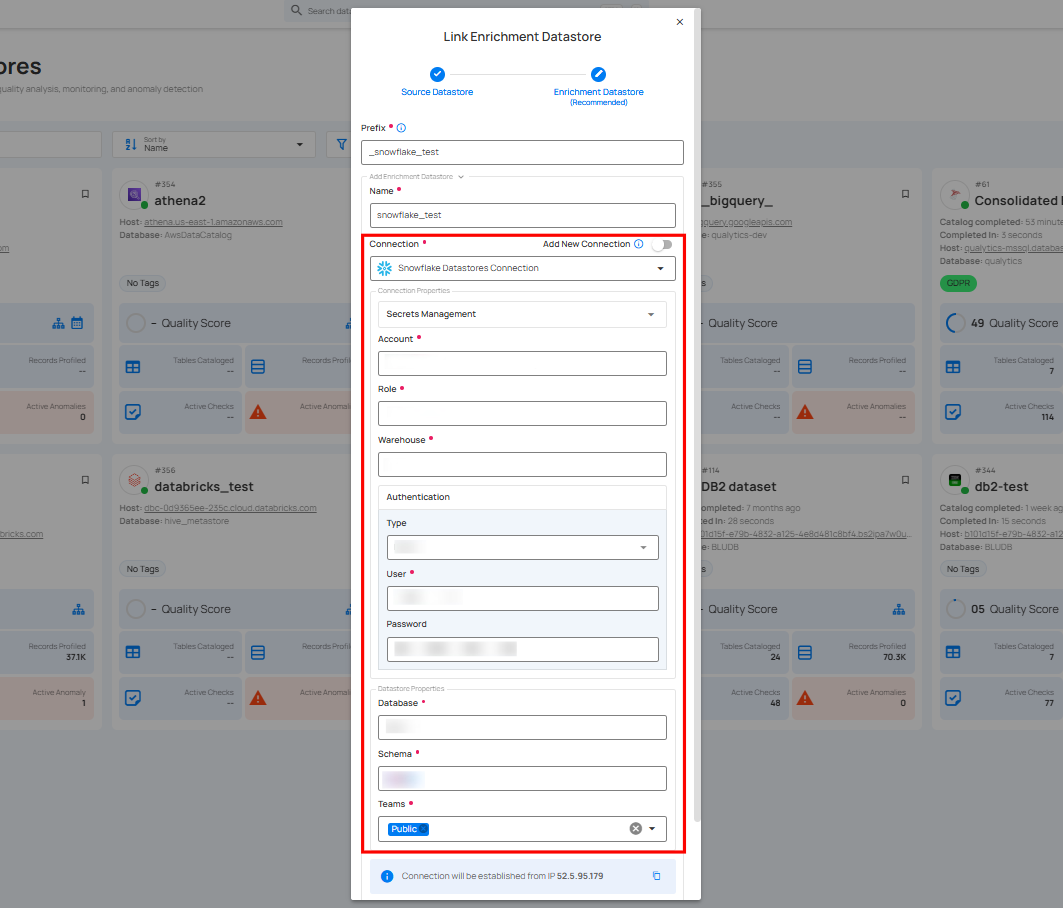Click the 49 Quality Score progress ring
Image resolution: width=1063 pixels, height=908 pixels.
click(x=955, y=323)
